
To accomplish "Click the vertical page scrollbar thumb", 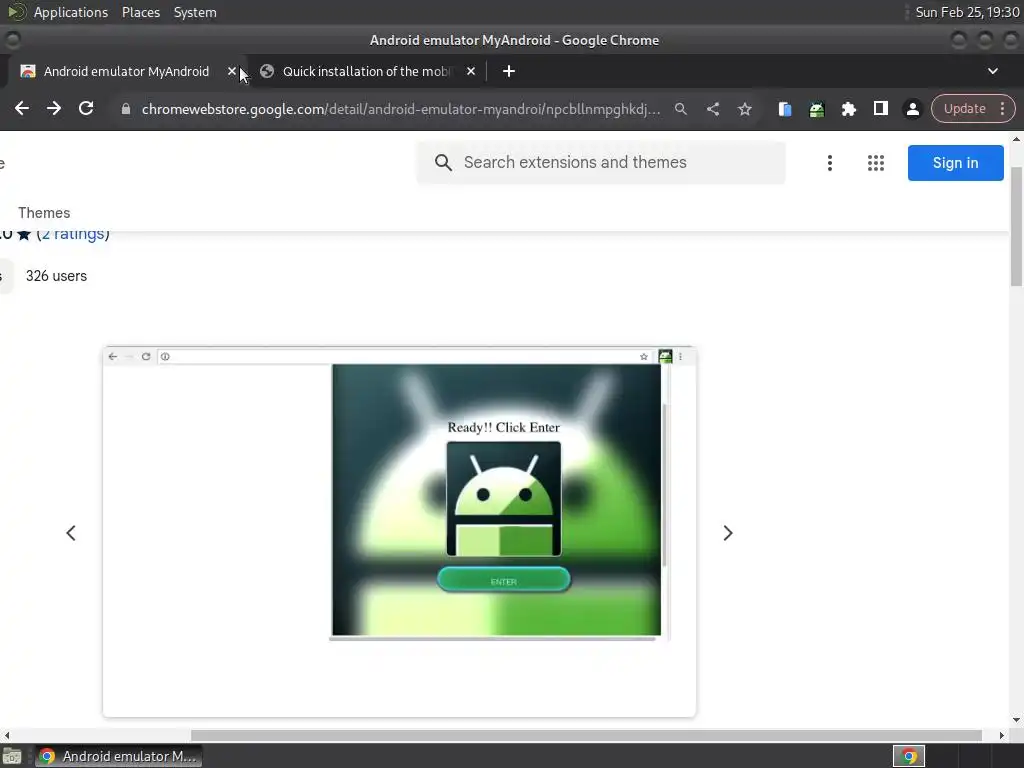I will [1016, 227].
